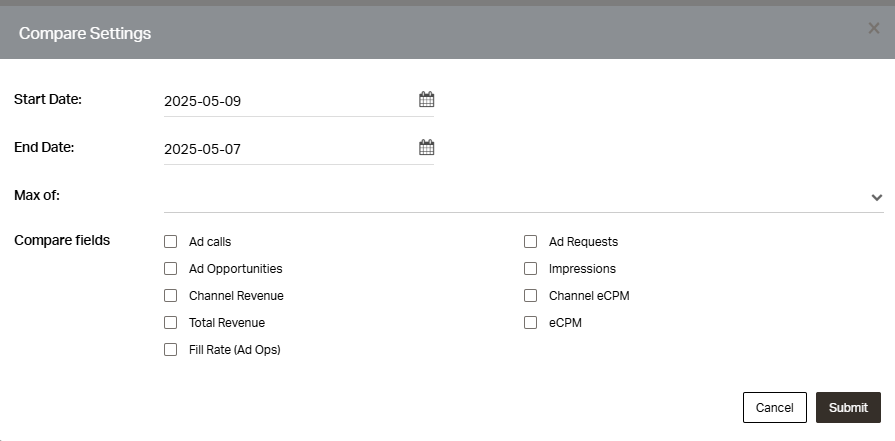Click the Ad Requests label text

coord(583,242)
